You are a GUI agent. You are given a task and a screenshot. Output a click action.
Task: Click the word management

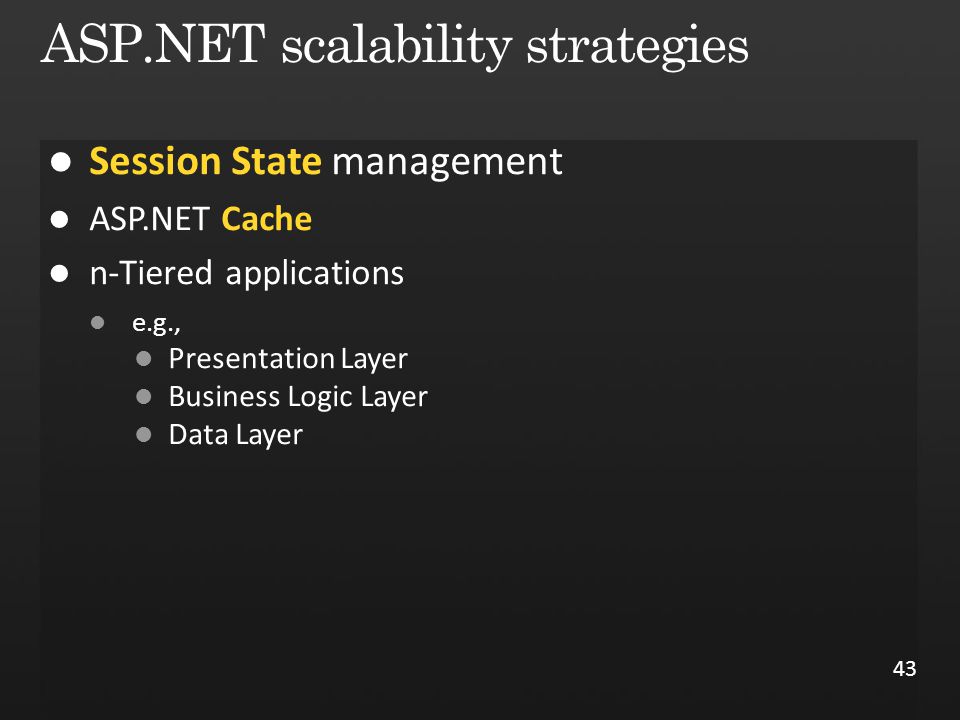coord(447,163)
